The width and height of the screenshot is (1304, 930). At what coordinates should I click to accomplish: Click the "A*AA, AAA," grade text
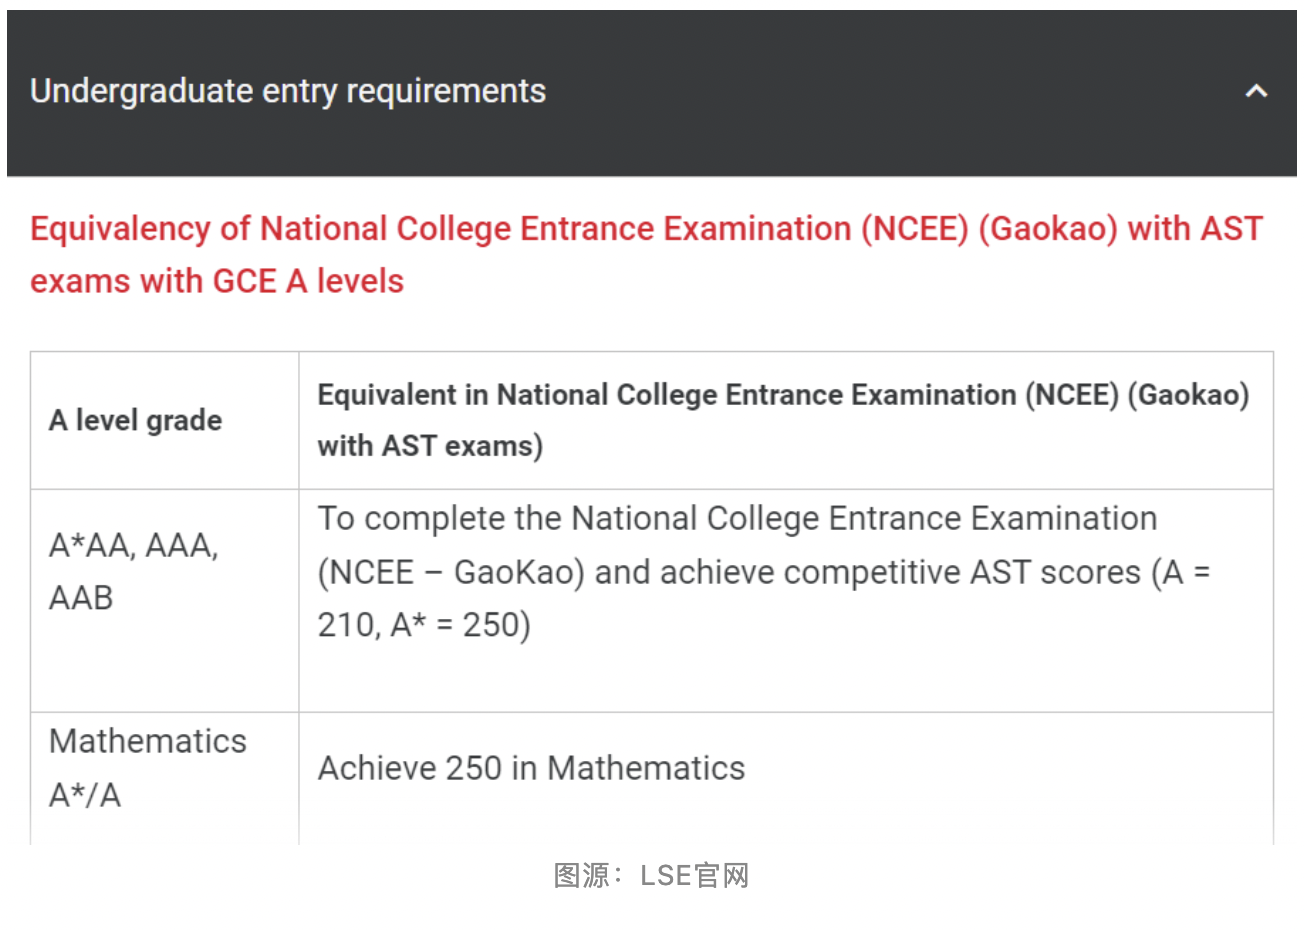pyautogui.click(x=134, y=546)
